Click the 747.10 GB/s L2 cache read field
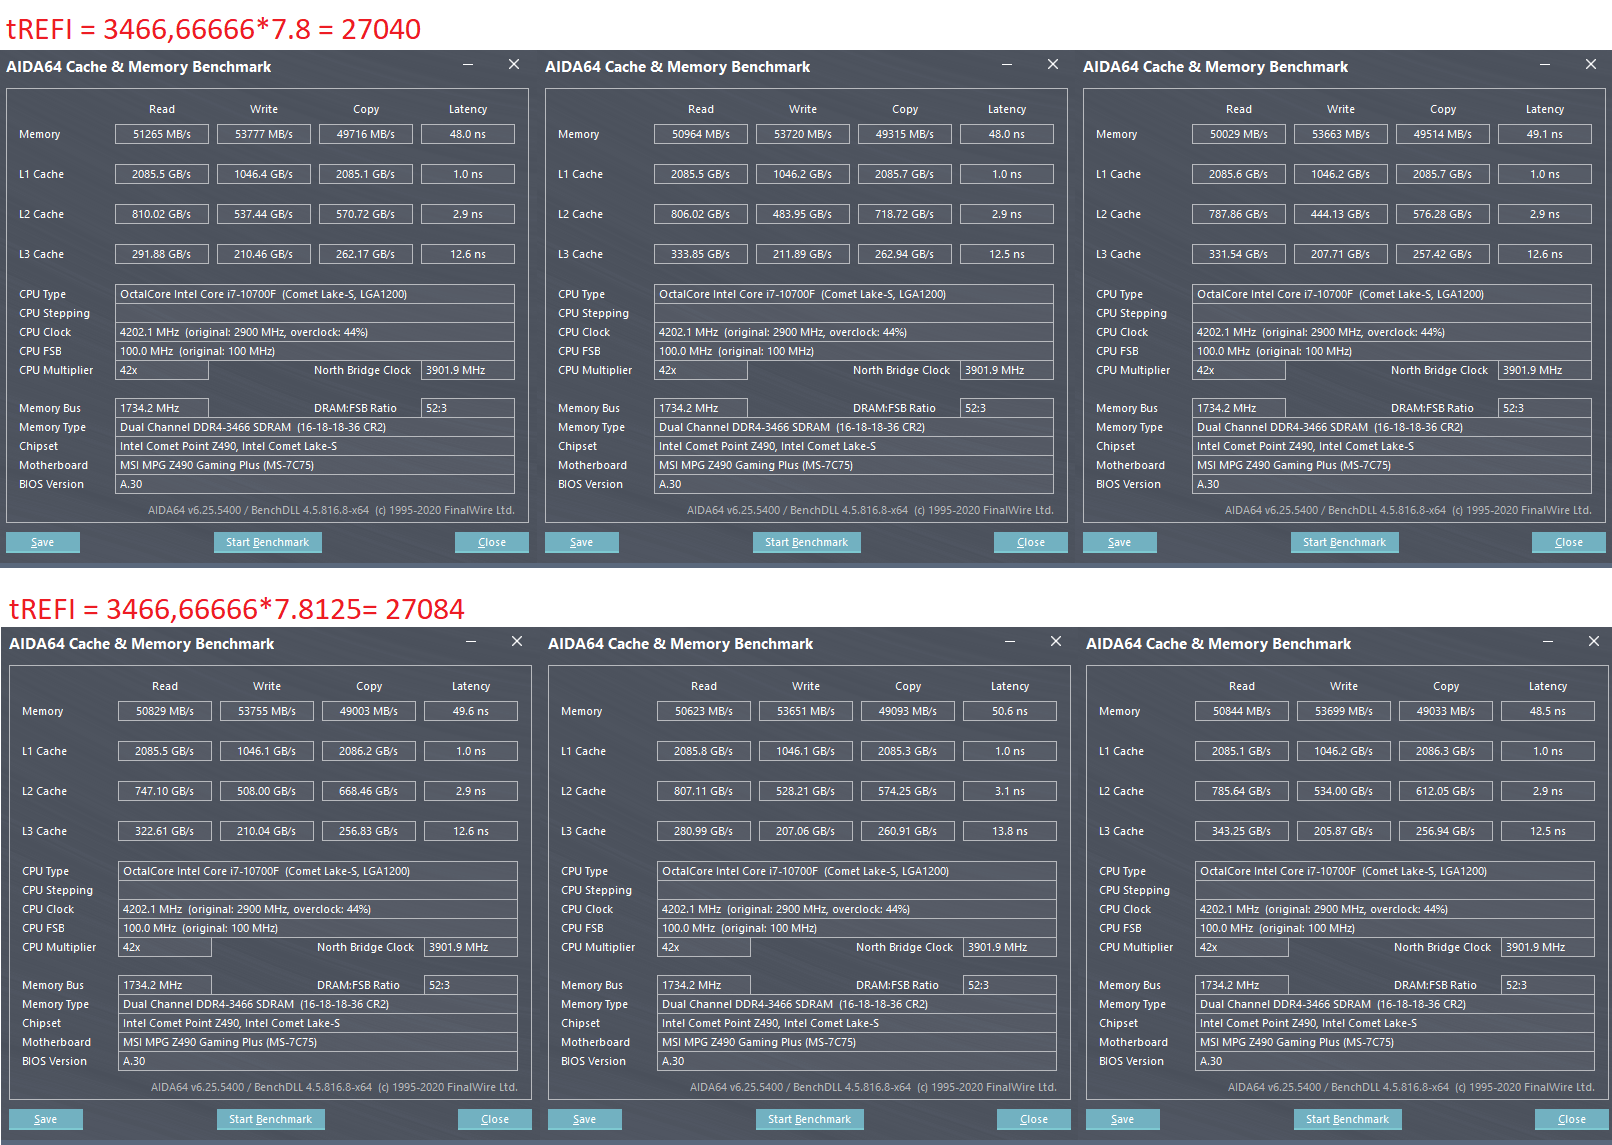The height and width of the screenshot is (1145, 1612). pyautogui.click(x=165, y=791)
